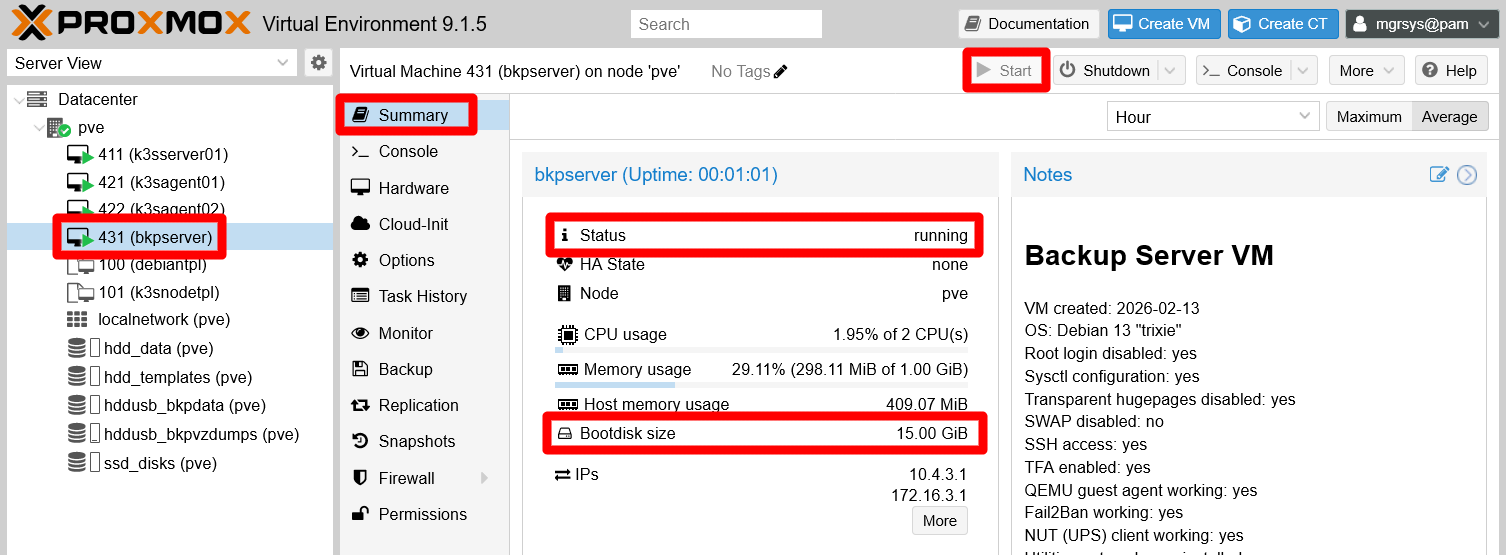Click the Help button
The height and width of the screenshot is (555, 1506).
pos(1449,71)
